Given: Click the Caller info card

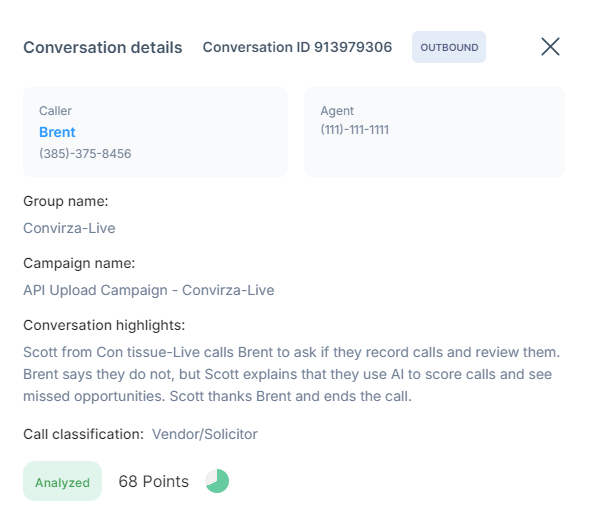Looking at the screenshot, I should 156,132.
